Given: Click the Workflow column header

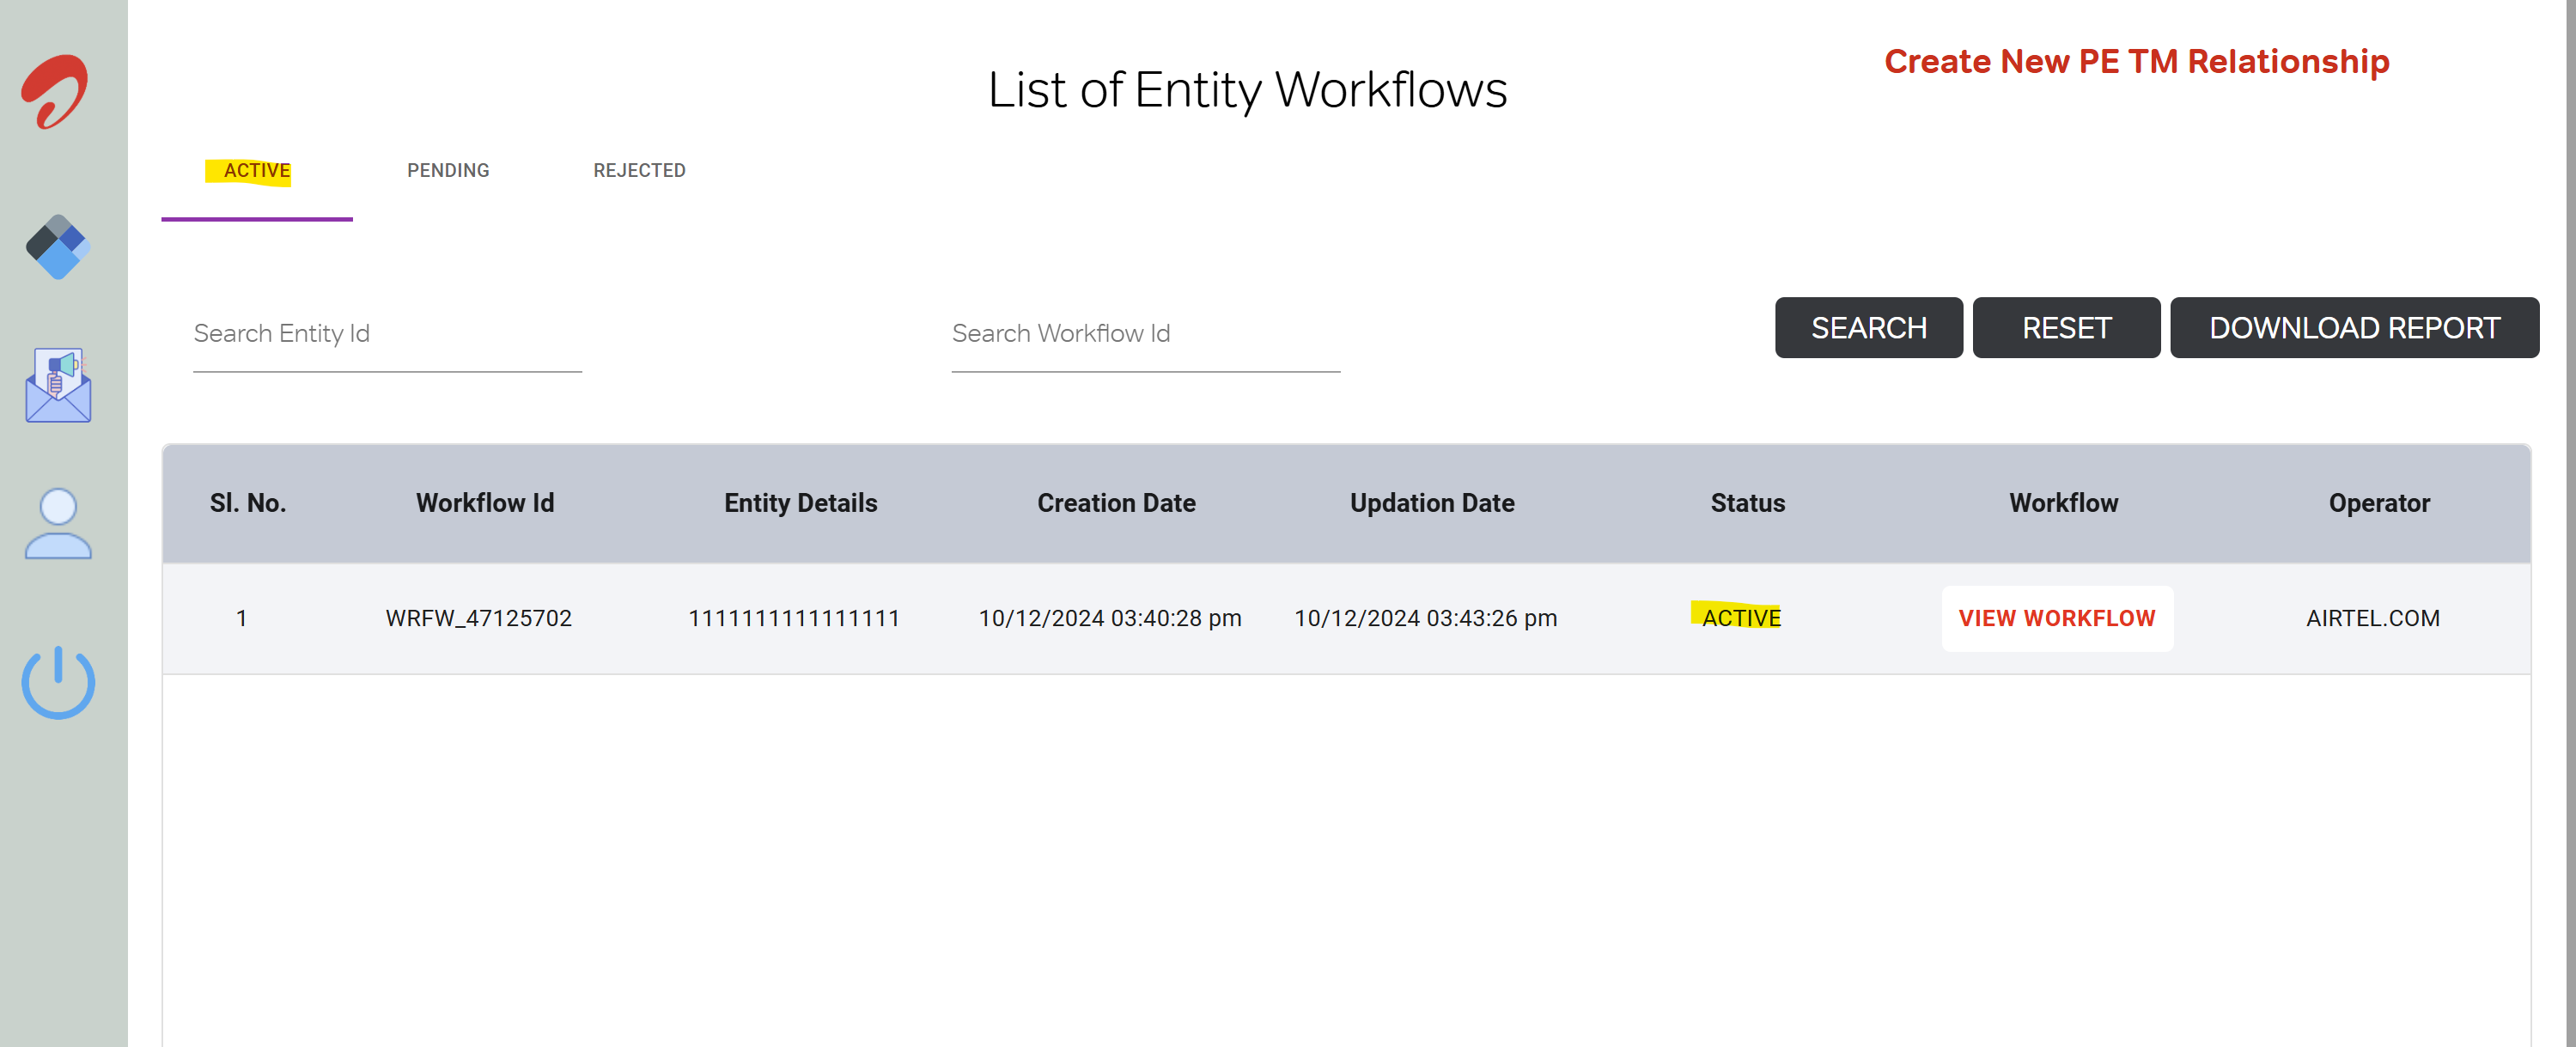Looking at the screenshot, I should tap(2063, 503).
